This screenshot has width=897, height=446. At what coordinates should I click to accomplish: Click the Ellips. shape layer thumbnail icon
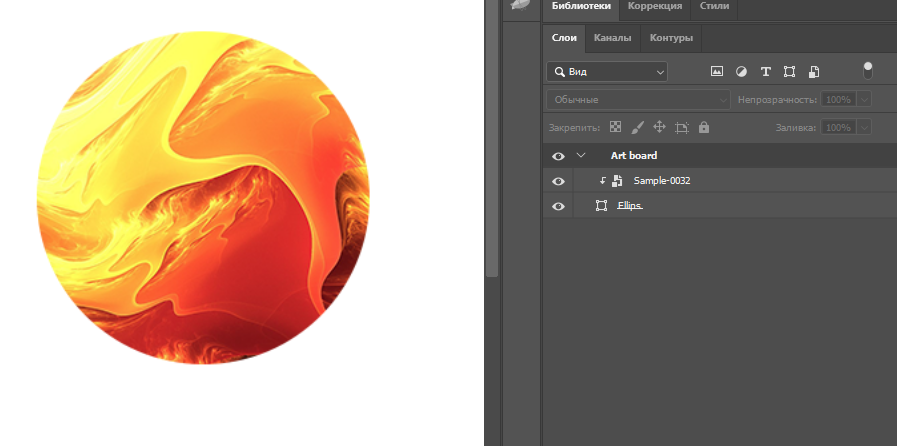(x=601, y=206)
